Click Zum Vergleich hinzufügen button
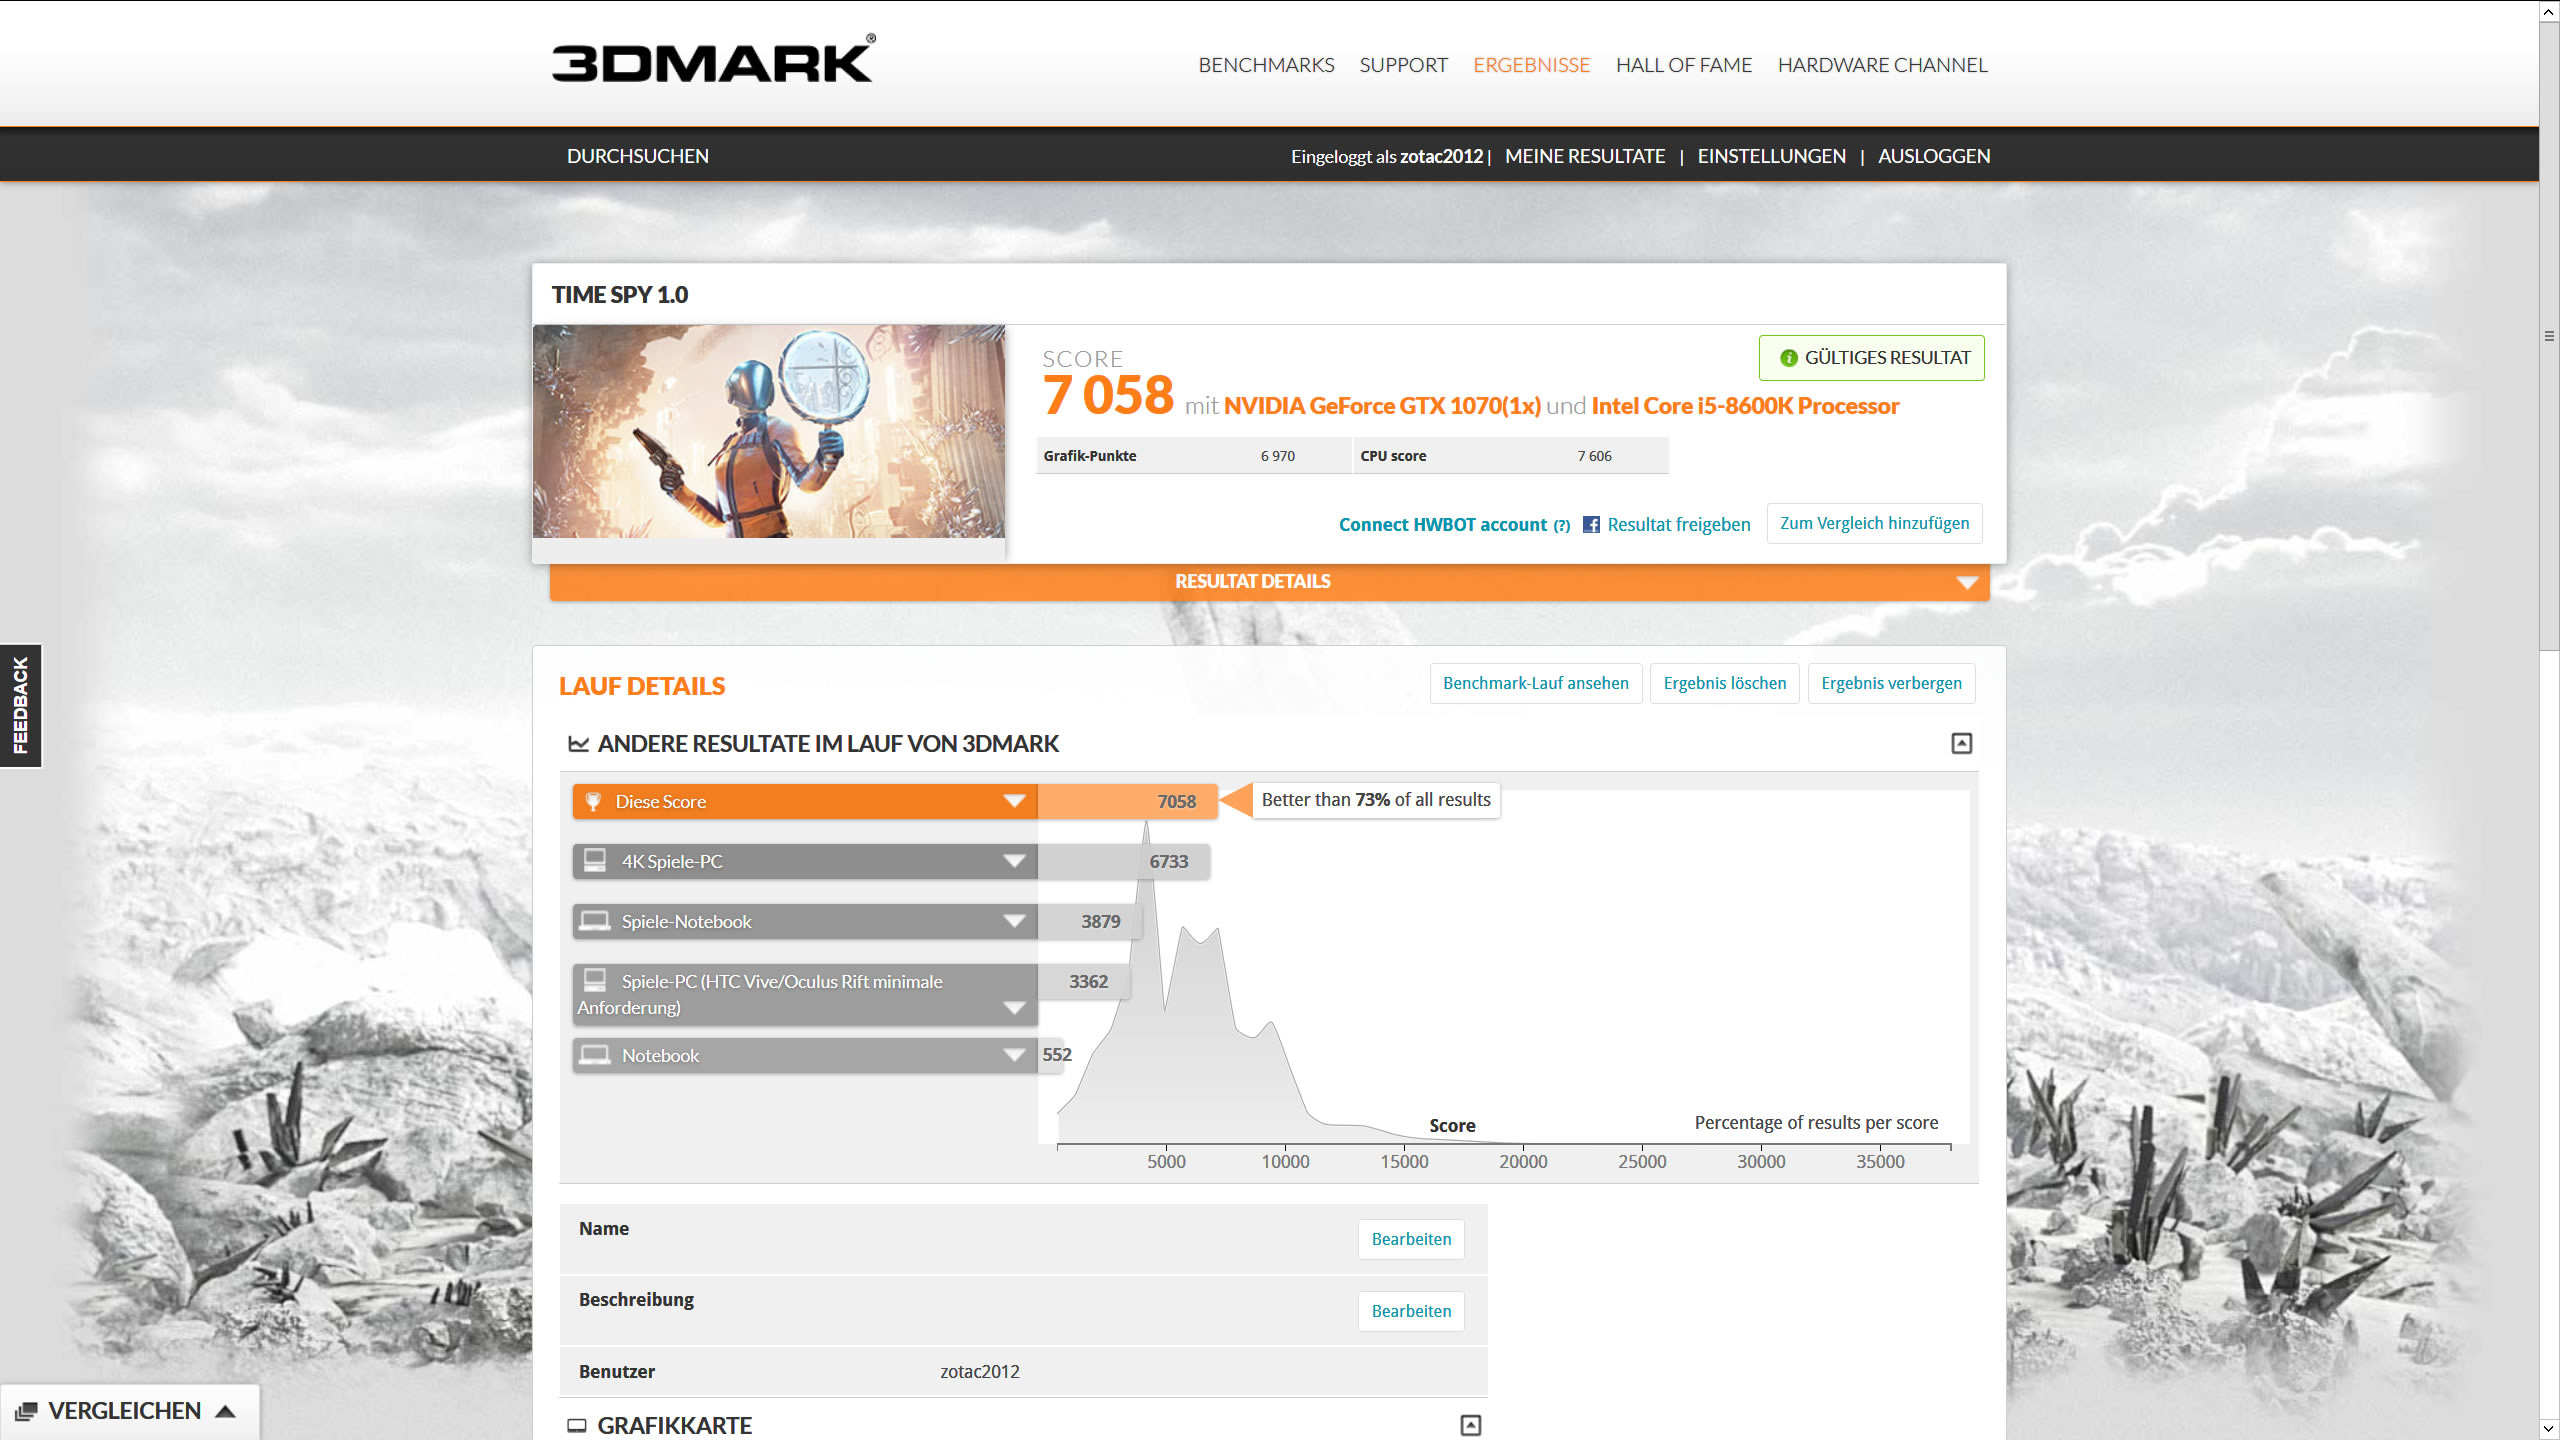Image resolution: width=2560 pixels, height=1440 pixels. (1874, 523)
